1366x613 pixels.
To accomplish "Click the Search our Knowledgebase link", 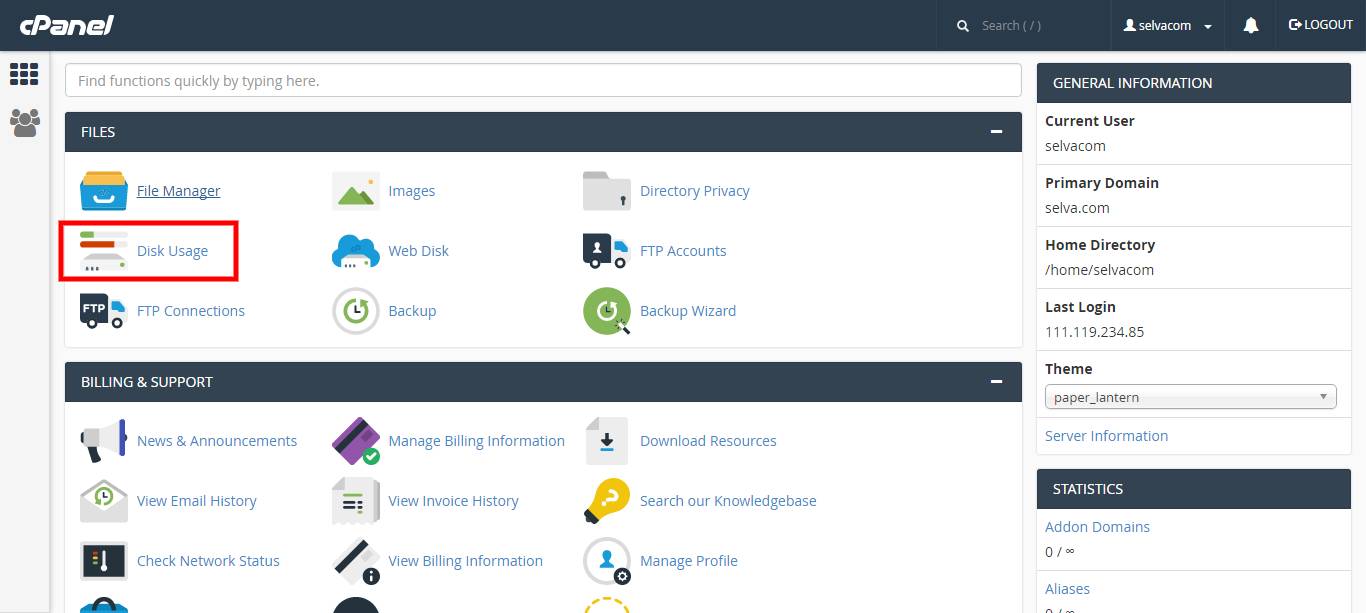I will pos(728,501).
